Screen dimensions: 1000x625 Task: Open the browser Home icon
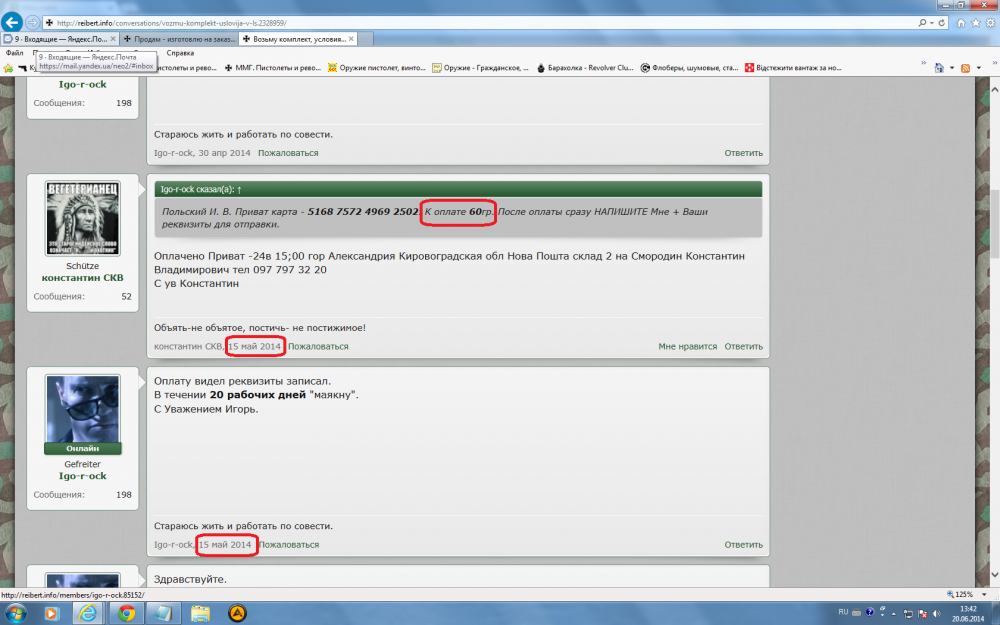pos(961,22)
